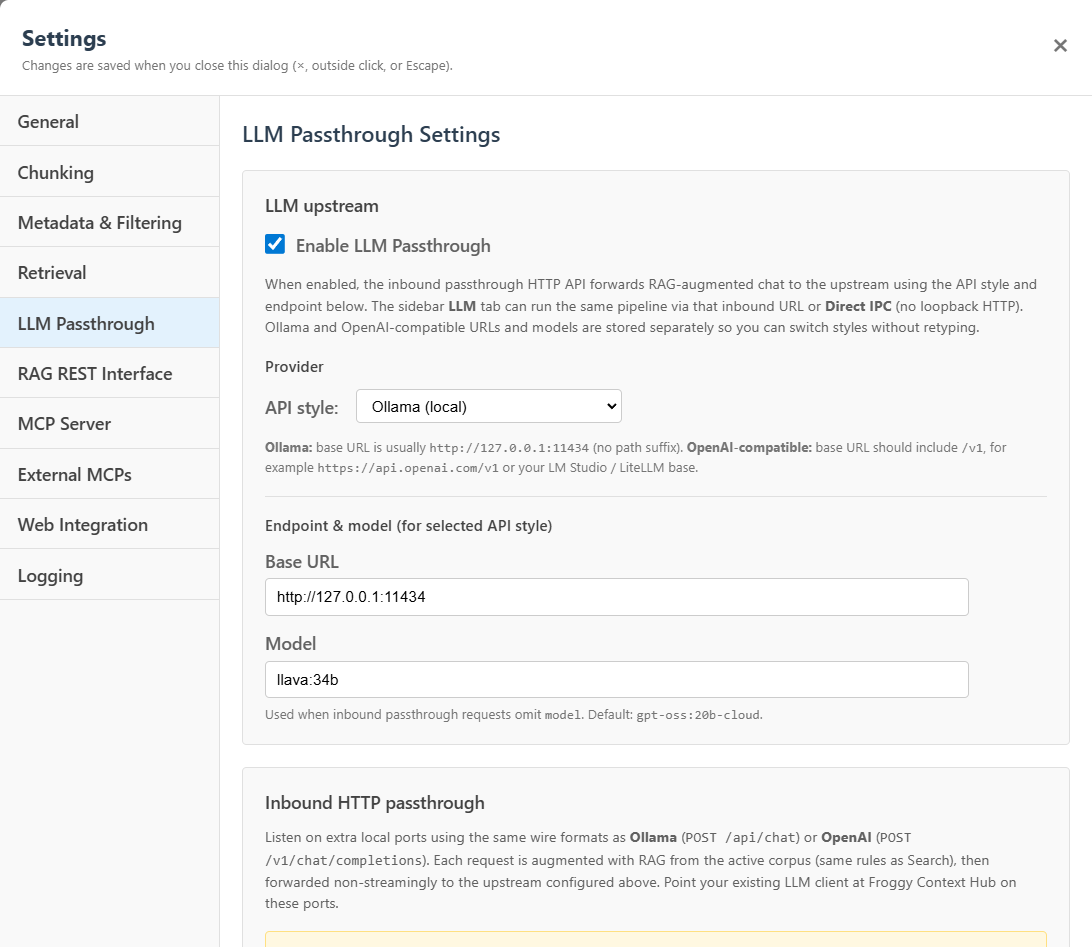Click the 'API style:' label
The height and width of the screenshot is (947, 1092).
(x=302, y=407)
